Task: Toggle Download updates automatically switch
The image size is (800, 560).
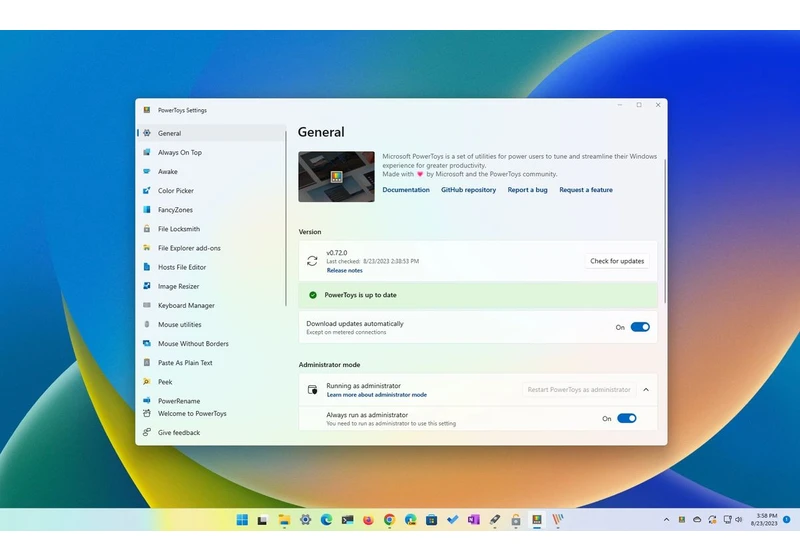Action: [x=640, y=327]
